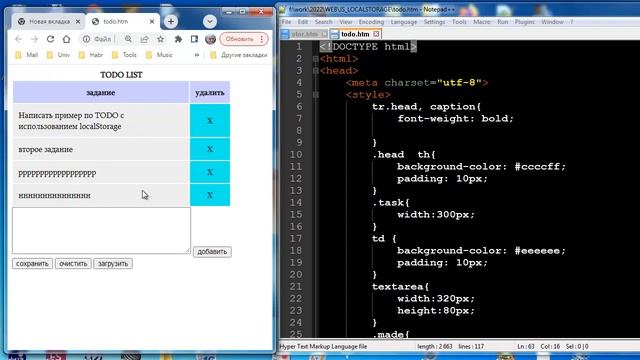Open Notepad++ Plugins menu
This screenshot has width=640, height=360.
click(524, 22)
